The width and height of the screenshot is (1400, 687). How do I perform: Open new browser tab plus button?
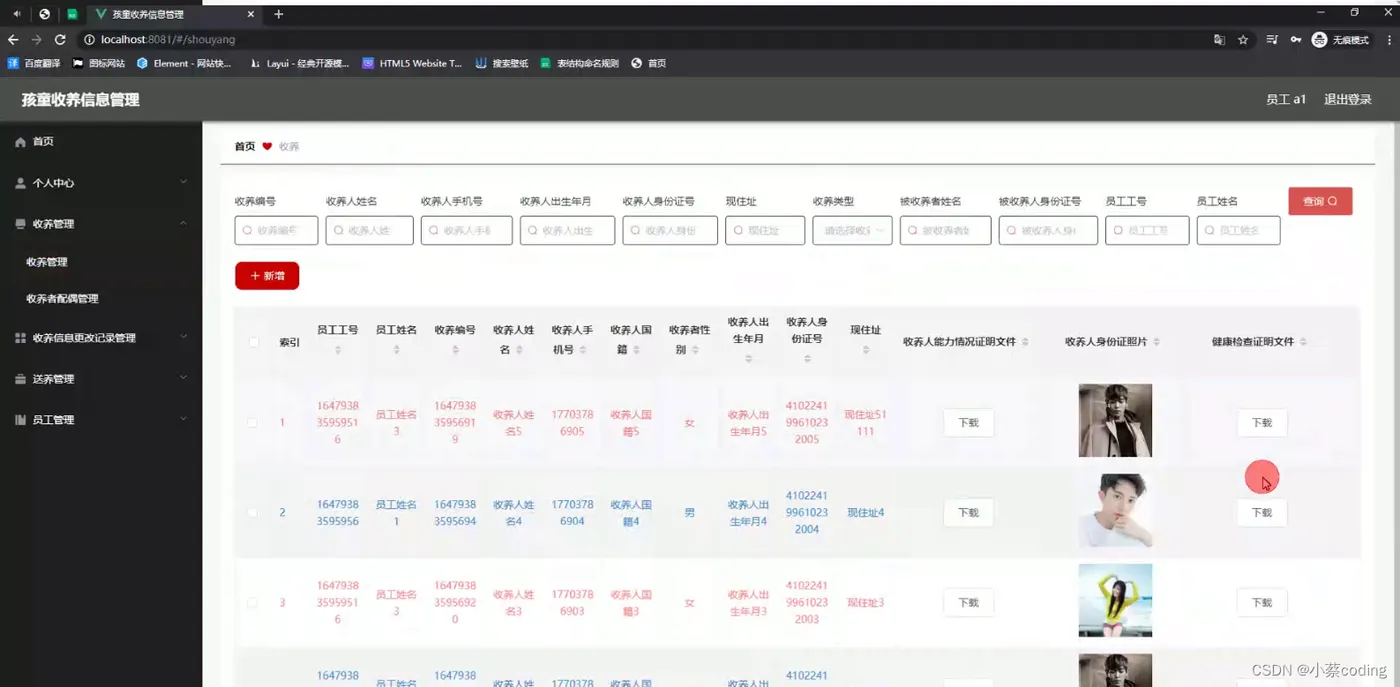[279, 14]
